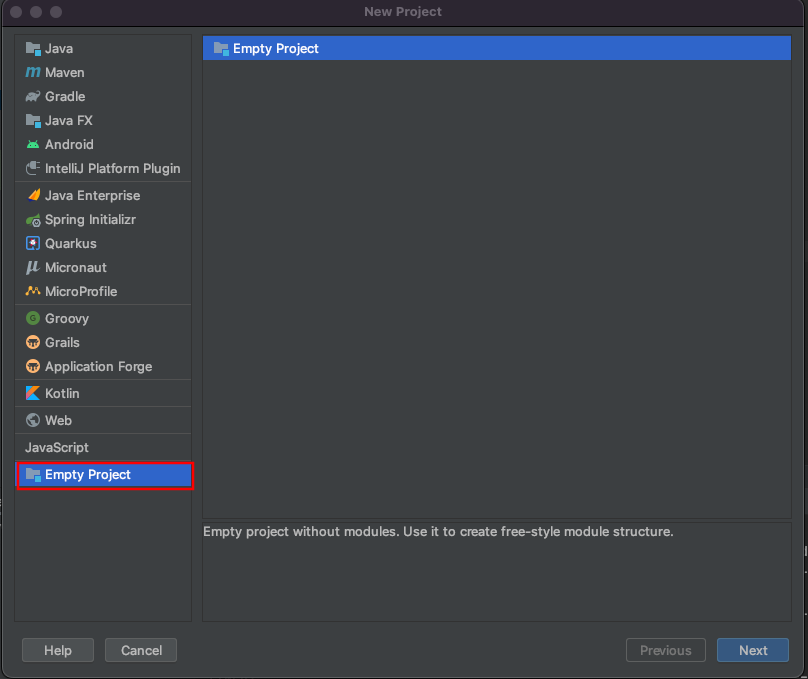Select the Kotlin project label

coord(62,393)
